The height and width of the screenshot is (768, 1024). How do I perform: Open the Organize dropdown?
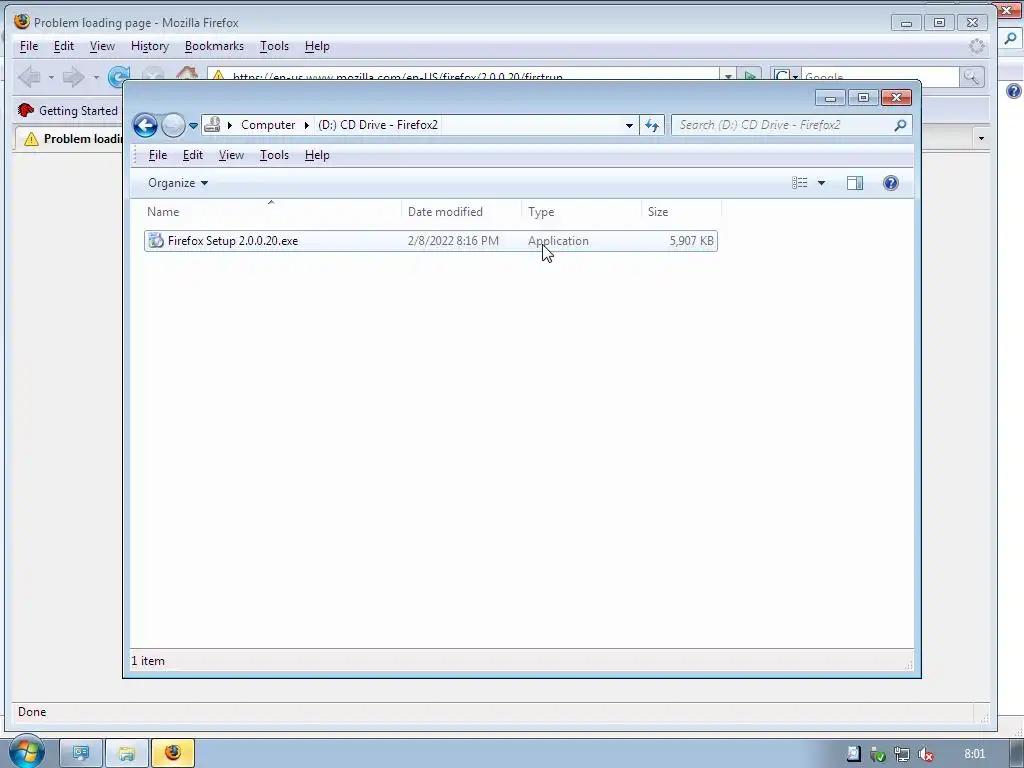178,183
